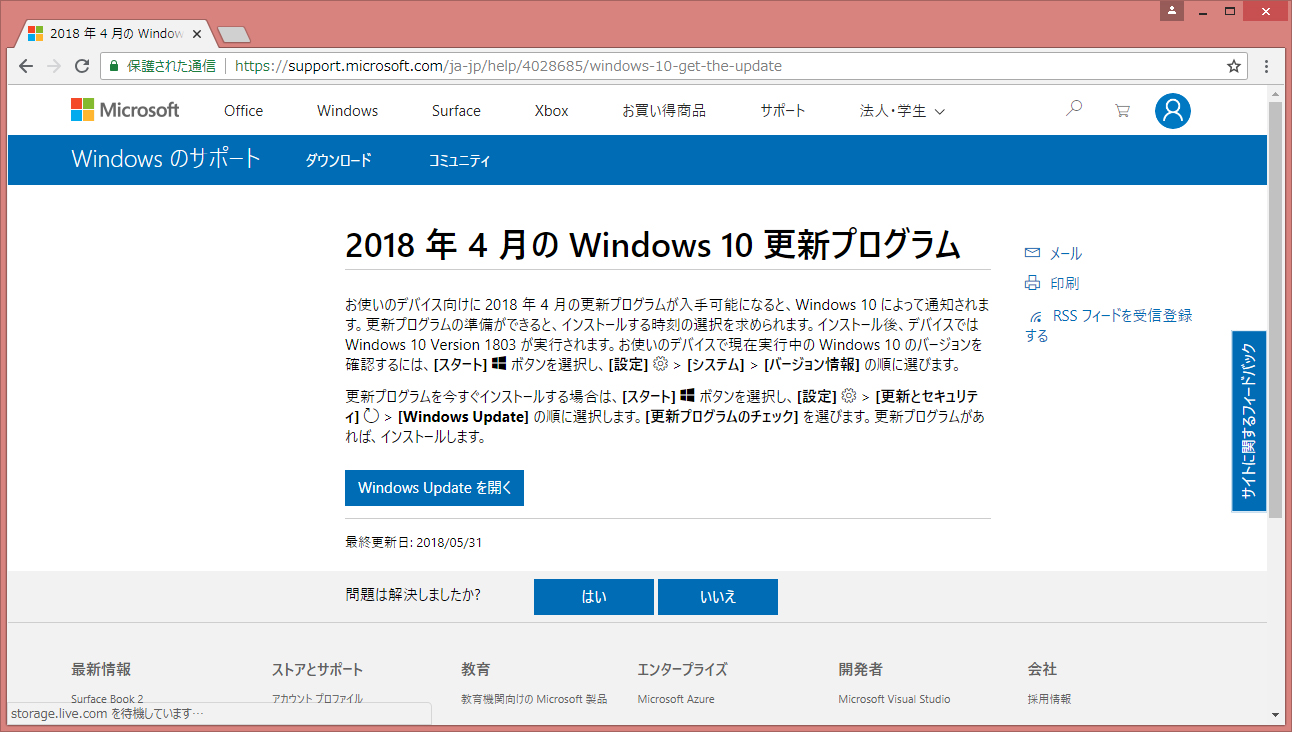Viewport: 1292px width, 732px height.
Task: Click the Windows Update を開く button
Action: tap(434, 488)
